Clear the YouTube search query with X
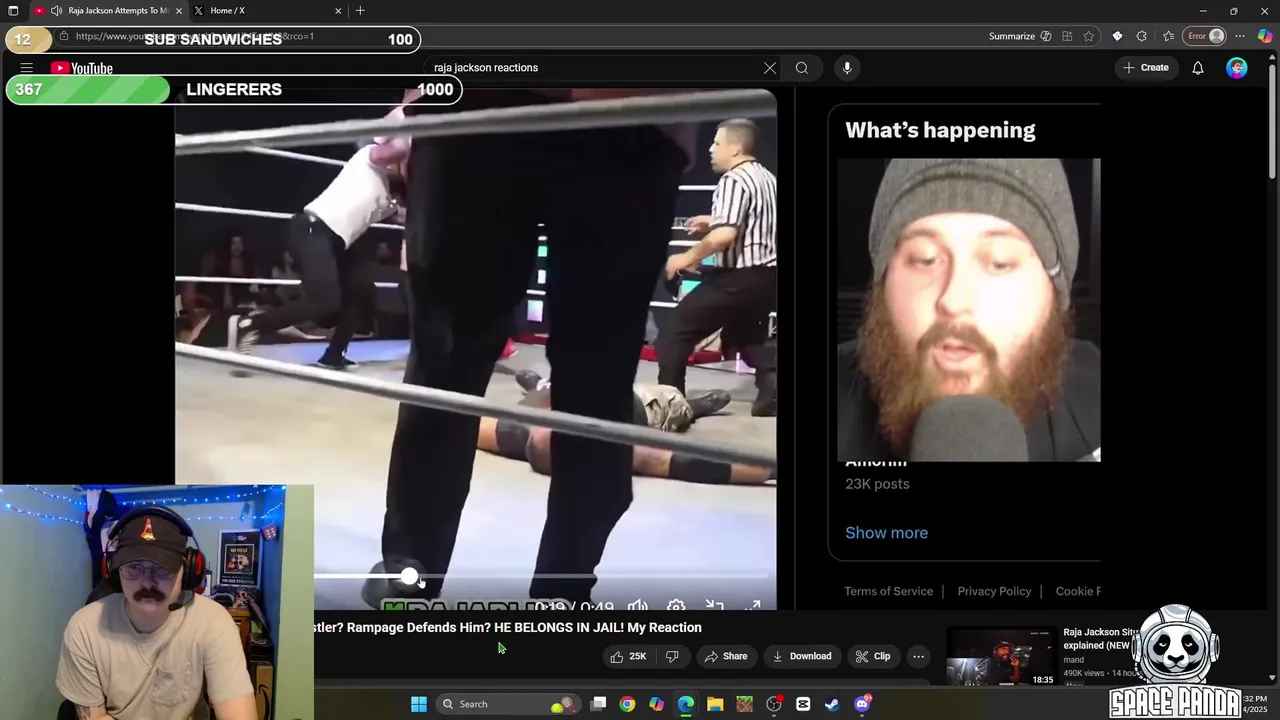 [770, 68]
